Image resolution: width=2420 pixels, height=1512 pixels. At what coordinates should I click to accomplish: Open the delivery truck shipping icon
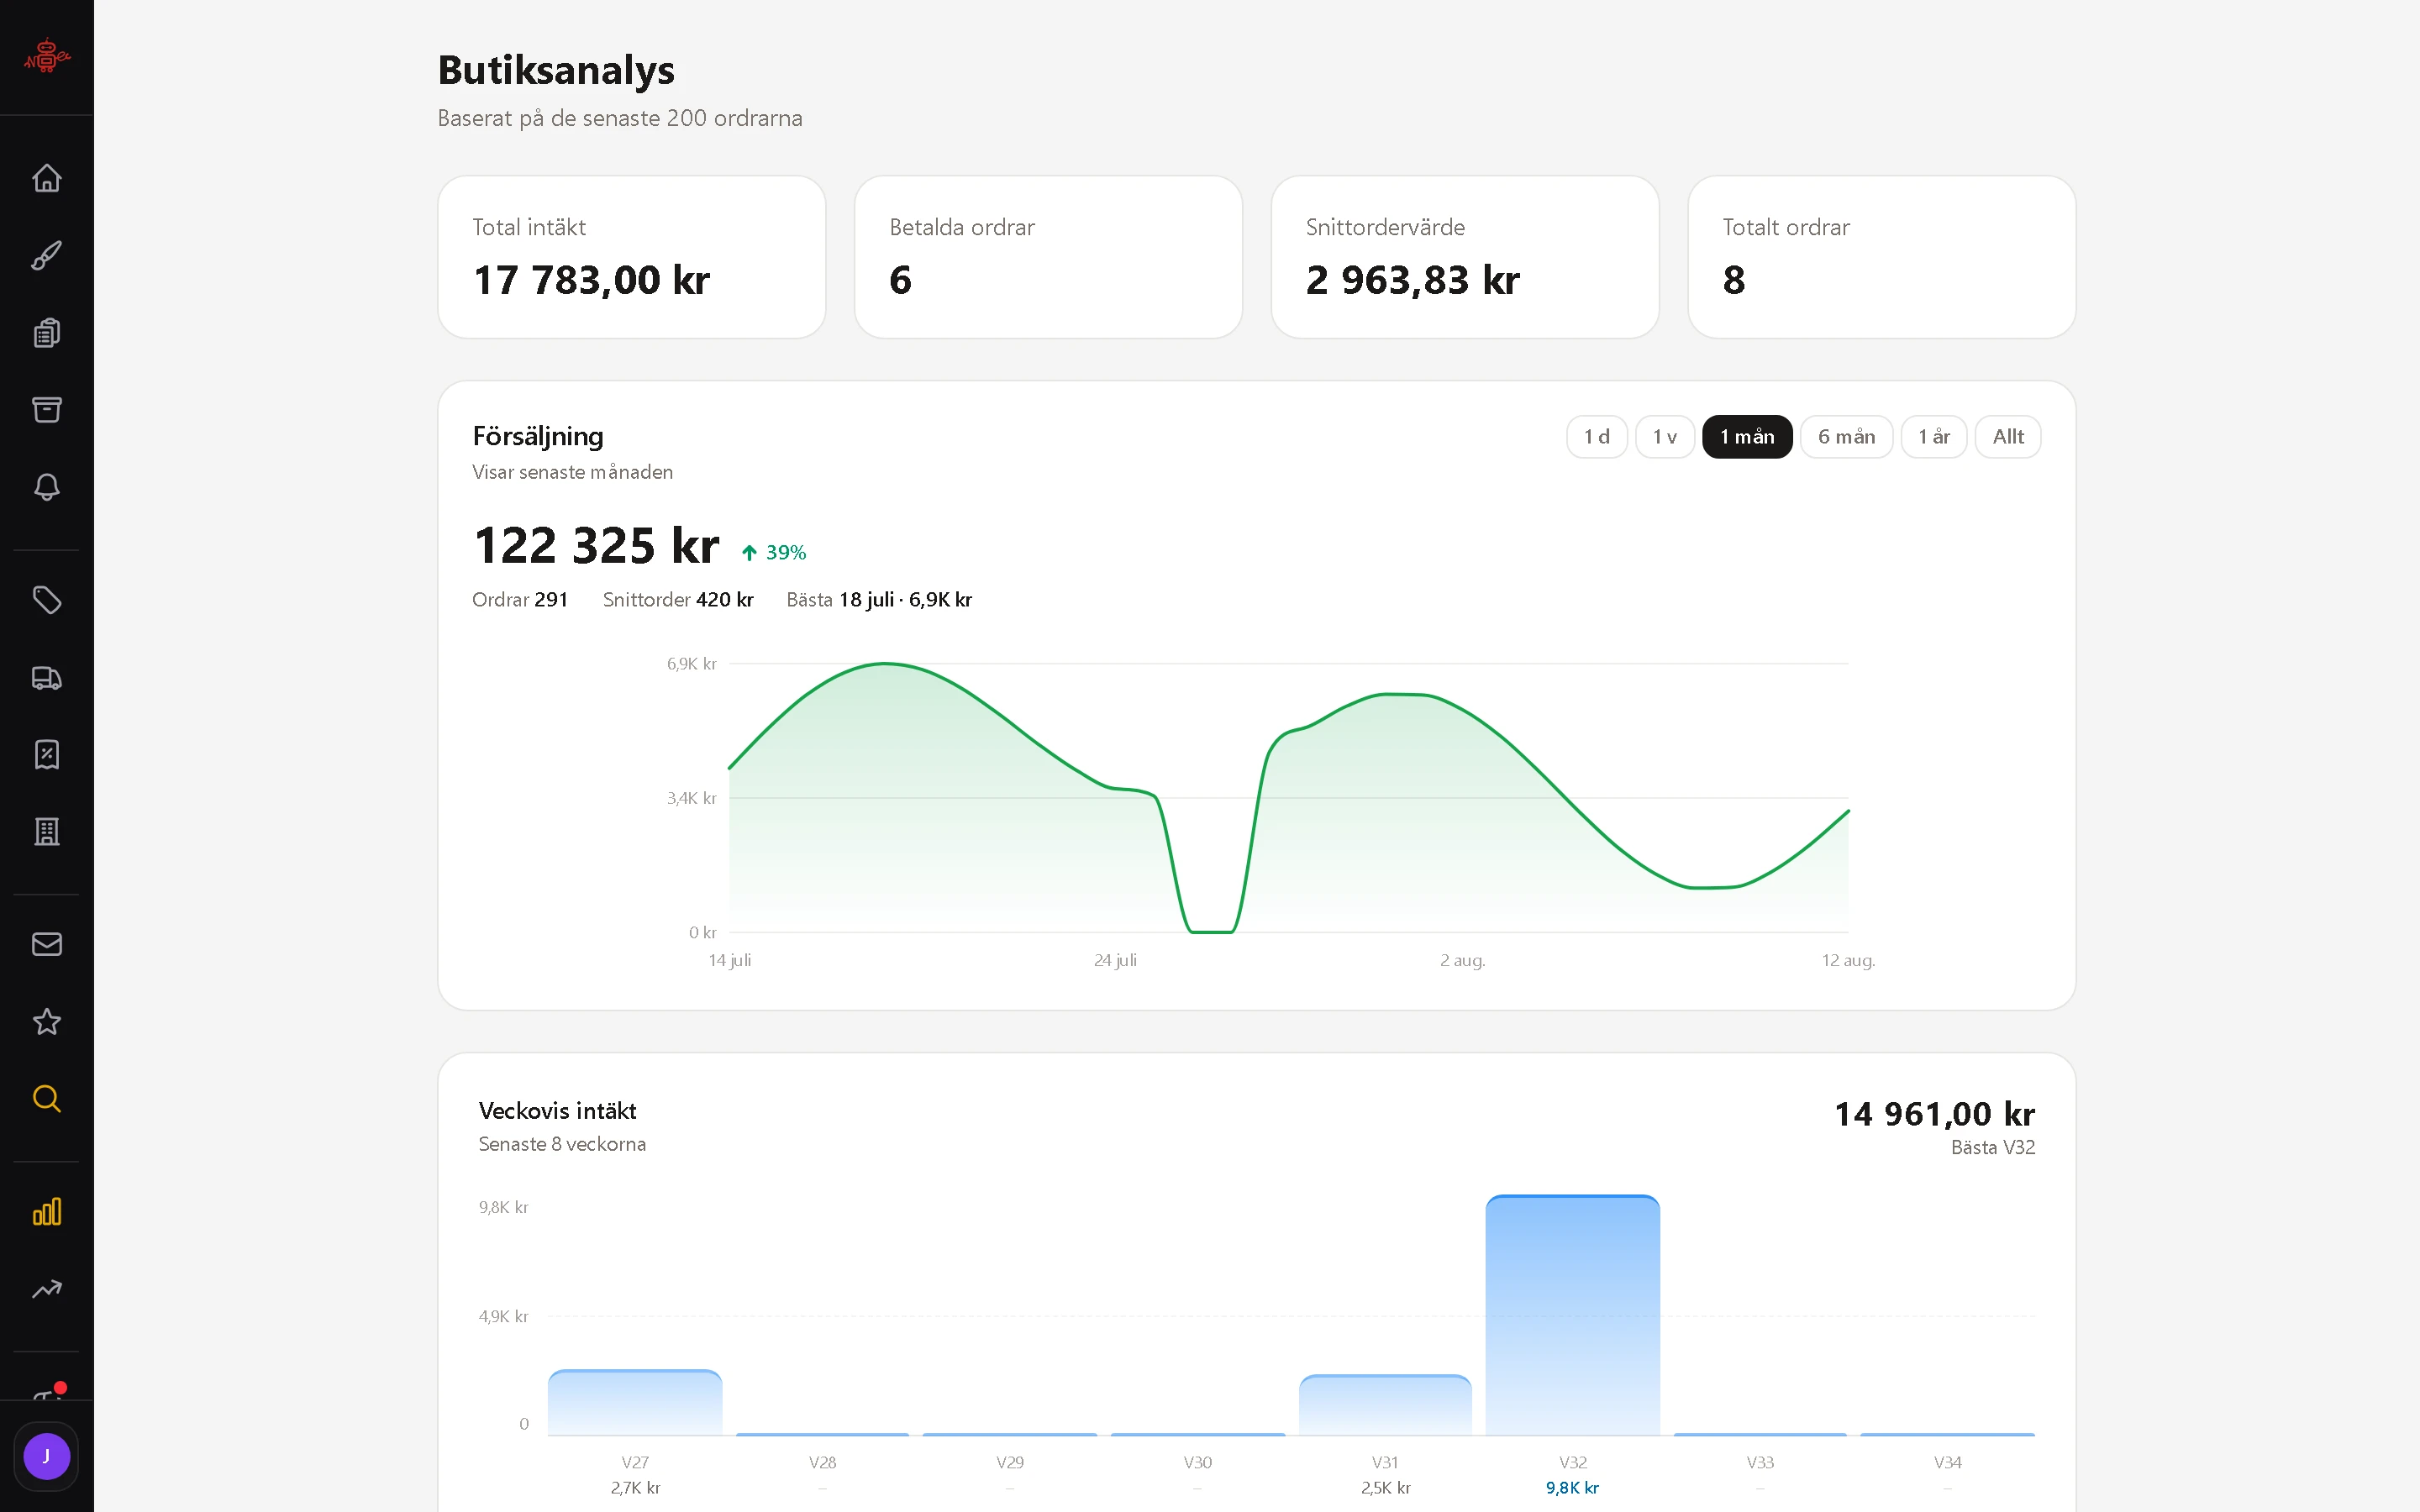point(47,678)
